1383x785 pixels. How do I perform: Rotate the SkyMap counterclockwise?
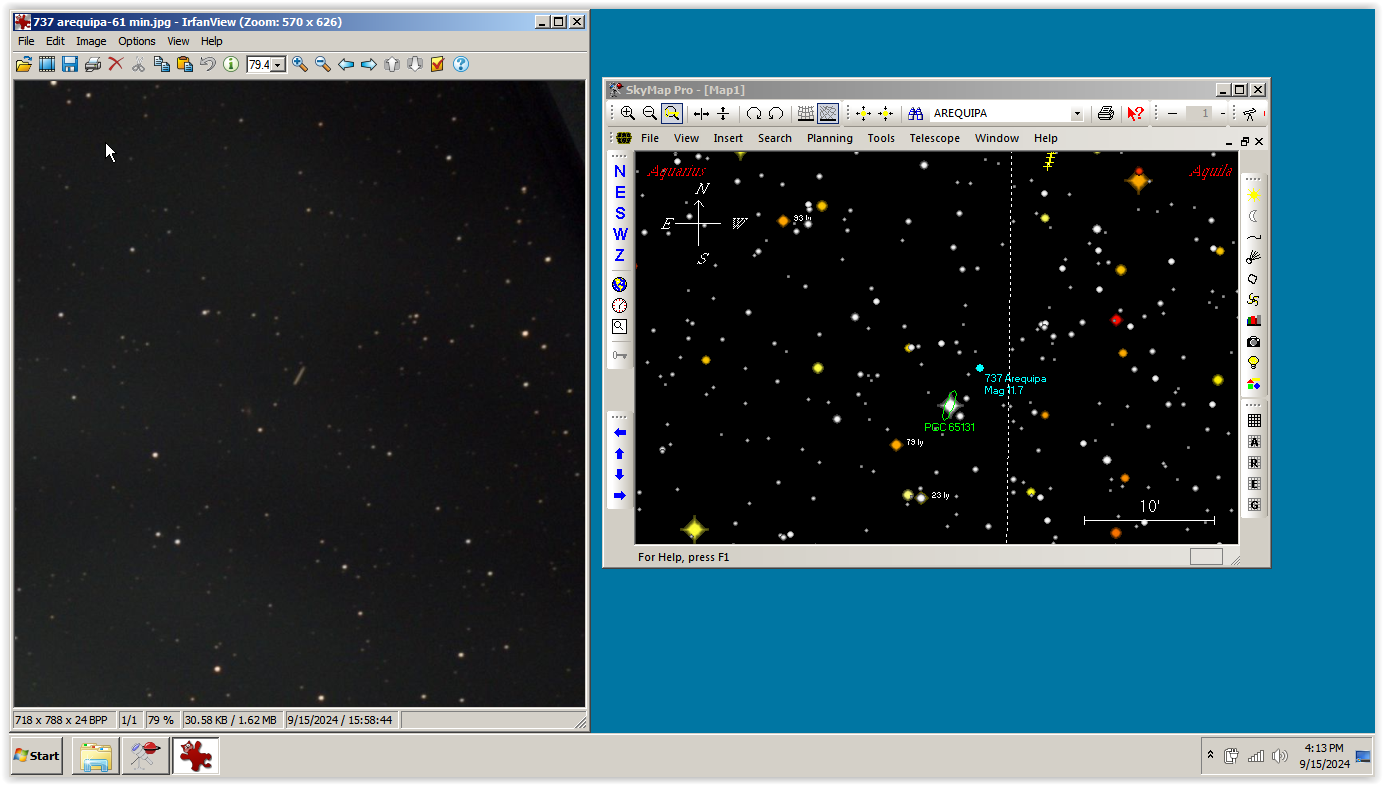tap(776, 114)
